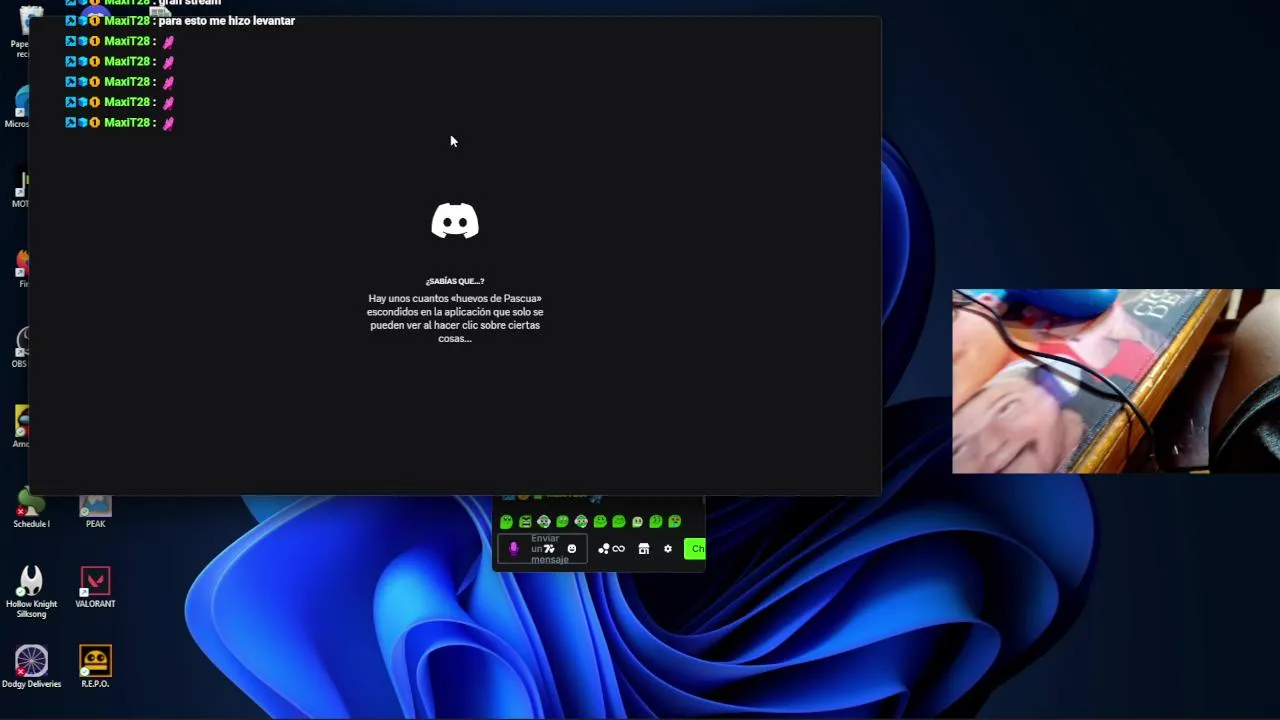Image resolution: width=1280 pixels, height=720 pixels.
Task: Pick the crying green emote with red eyes
Action: point(675,522)
